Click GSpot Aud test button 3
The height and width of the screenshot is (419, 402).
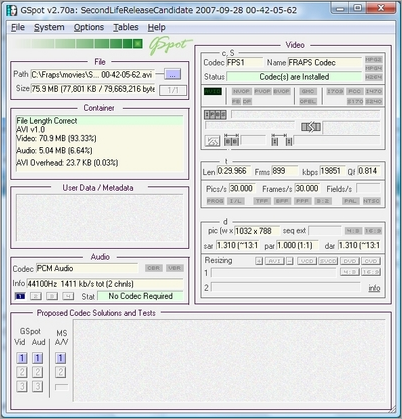pos(37,386)
